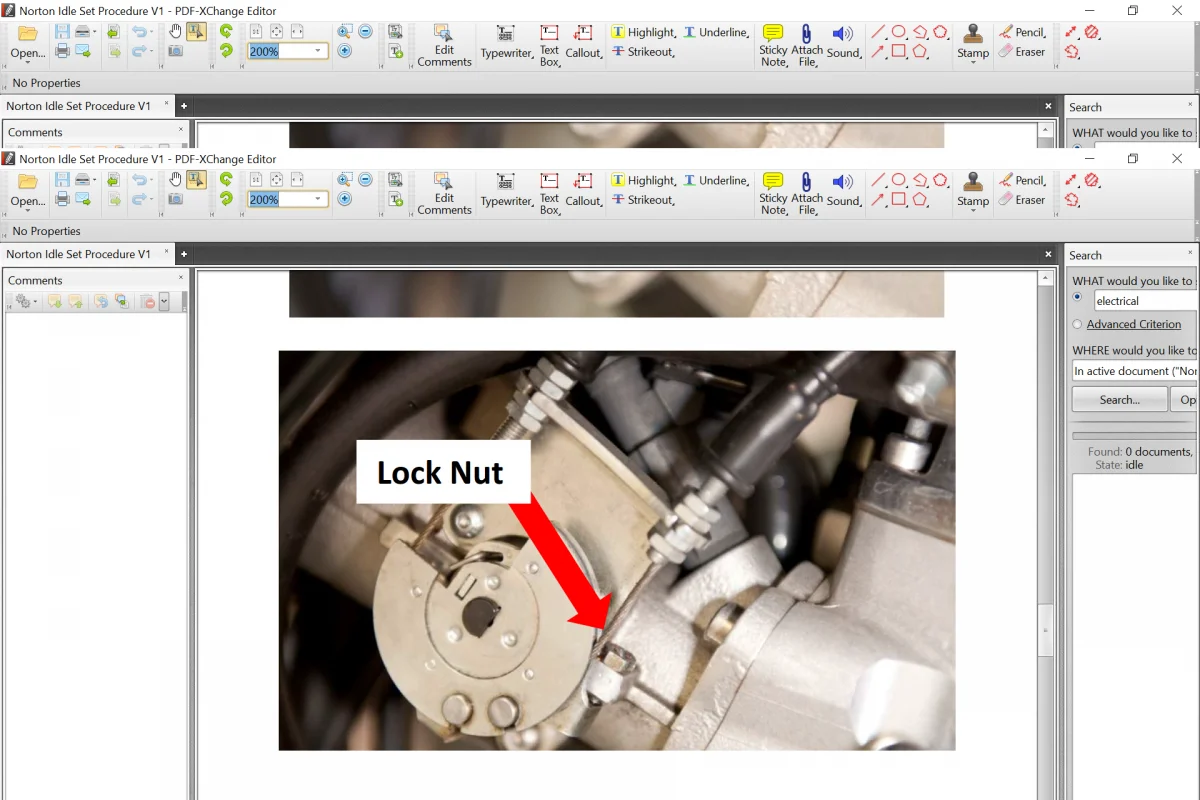Switch to lower Norton Idle Set Procedure V1 tab
Image resolution: width=1200 pixels, height=800 pixels.
[x=78, y=254]
